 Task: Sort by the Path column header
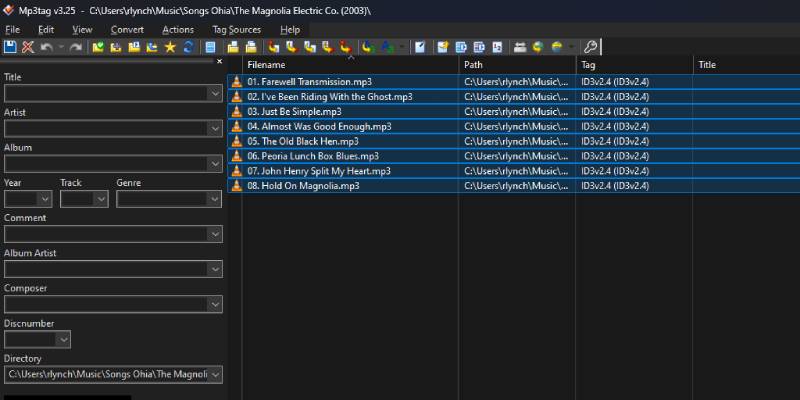pos(517,65)
